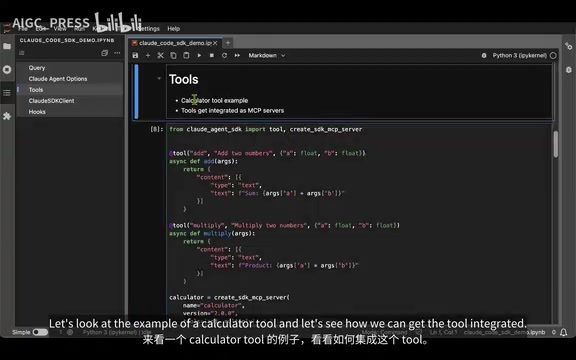Select the claude_code_sdk_demo.ipynb tab
Viewport: 576px width, 360px height.
[175, 43]
